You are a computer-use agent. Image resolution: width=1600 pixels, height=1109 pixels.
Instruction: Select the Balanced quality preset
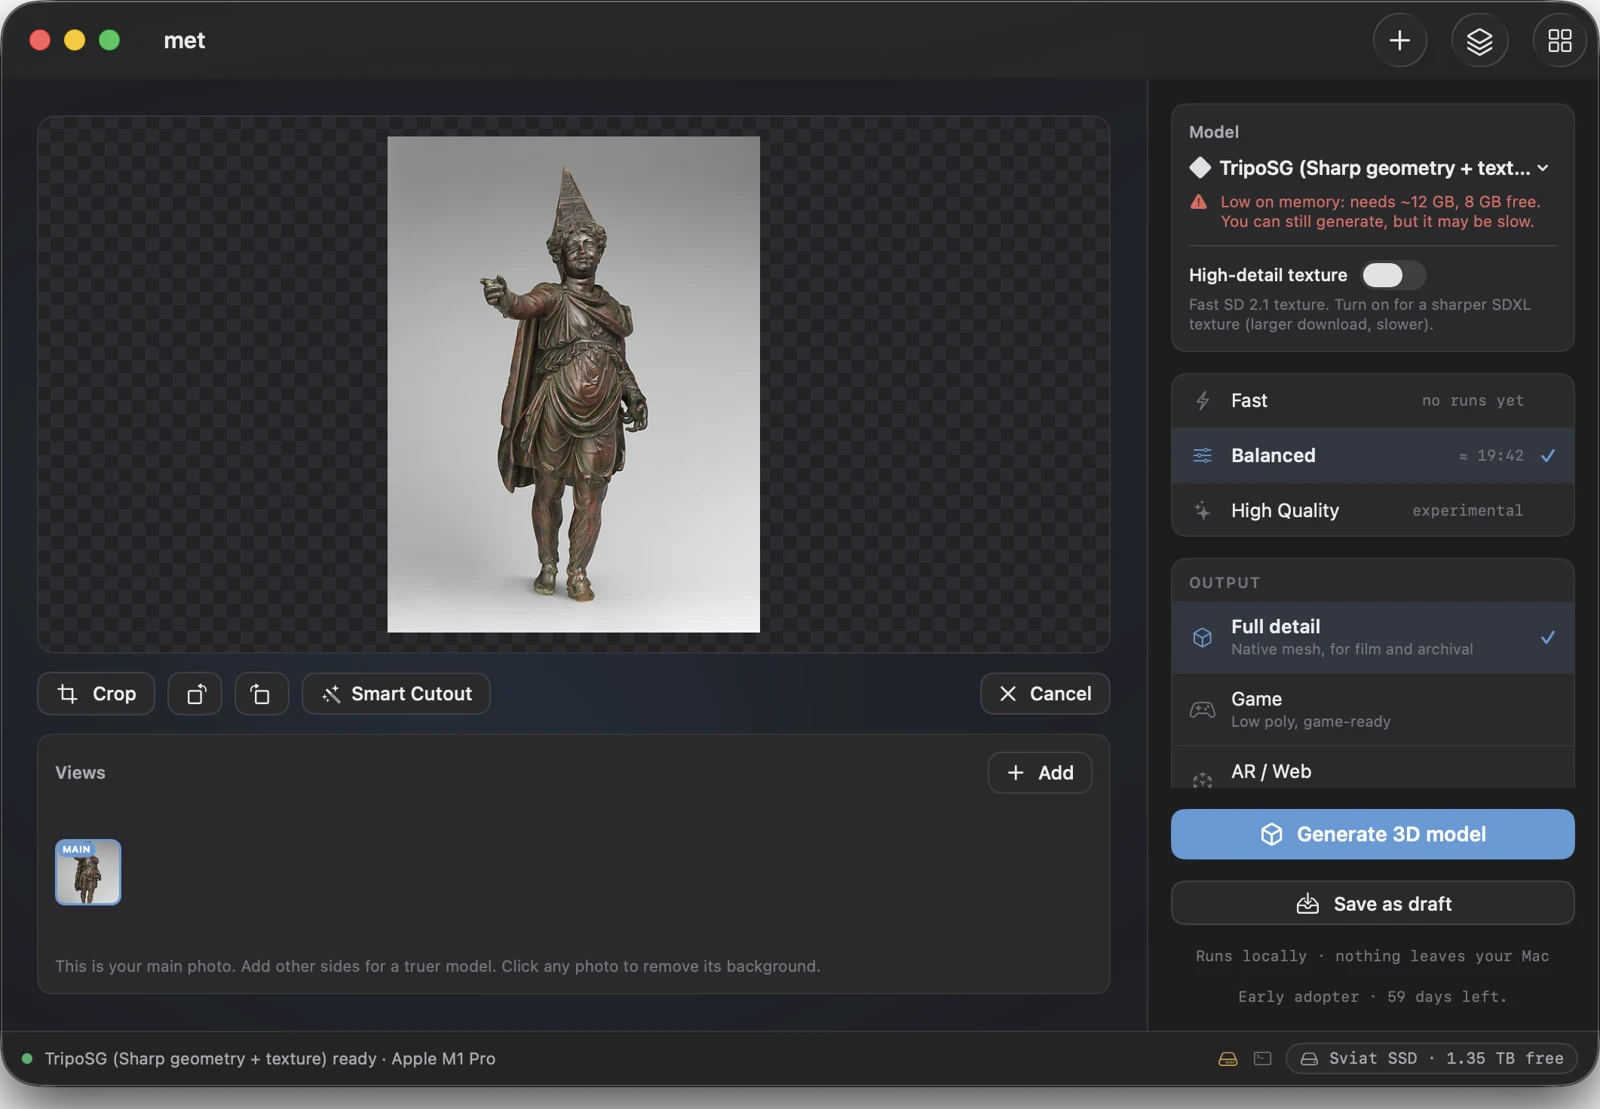click(x=1373, y=456)
